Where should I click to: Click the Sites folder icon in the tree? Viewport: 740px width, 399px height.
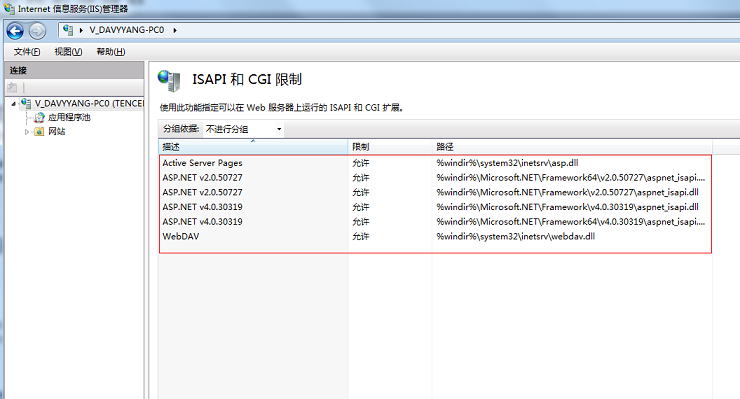(x=39, y=131)
